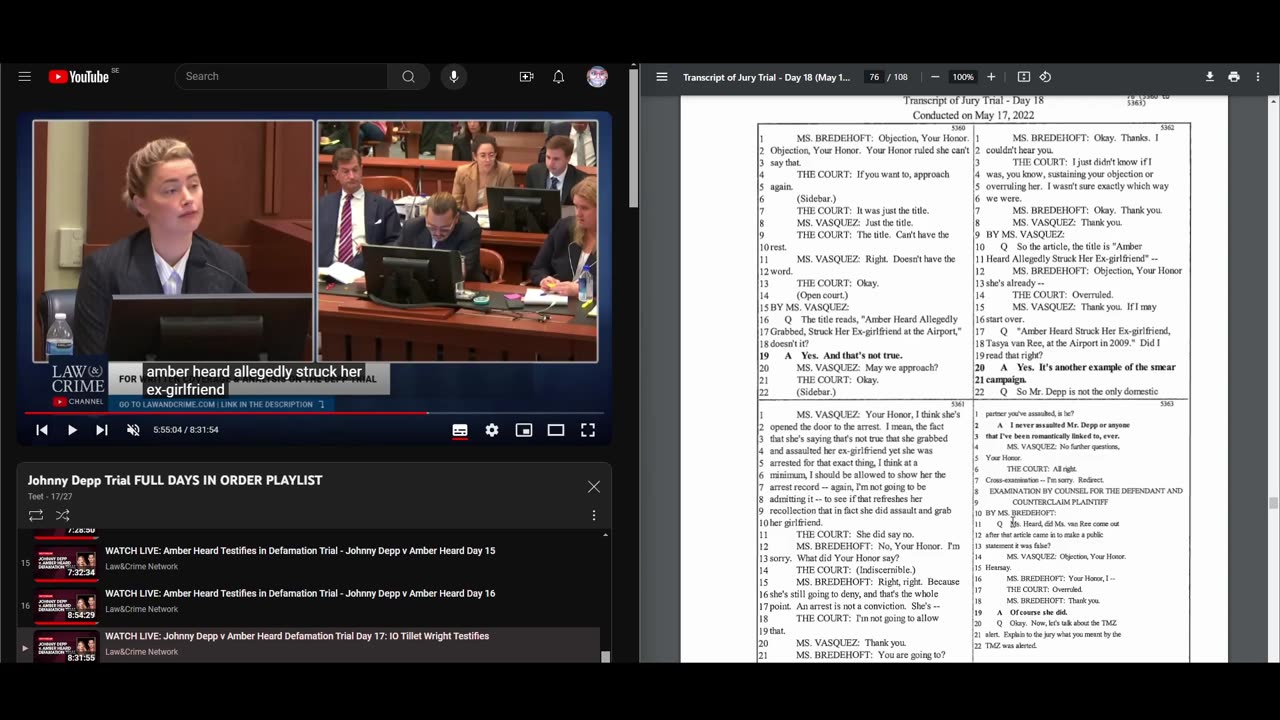
Task: Zoom out the PDF with minus
Action: (x=935, y=77)
